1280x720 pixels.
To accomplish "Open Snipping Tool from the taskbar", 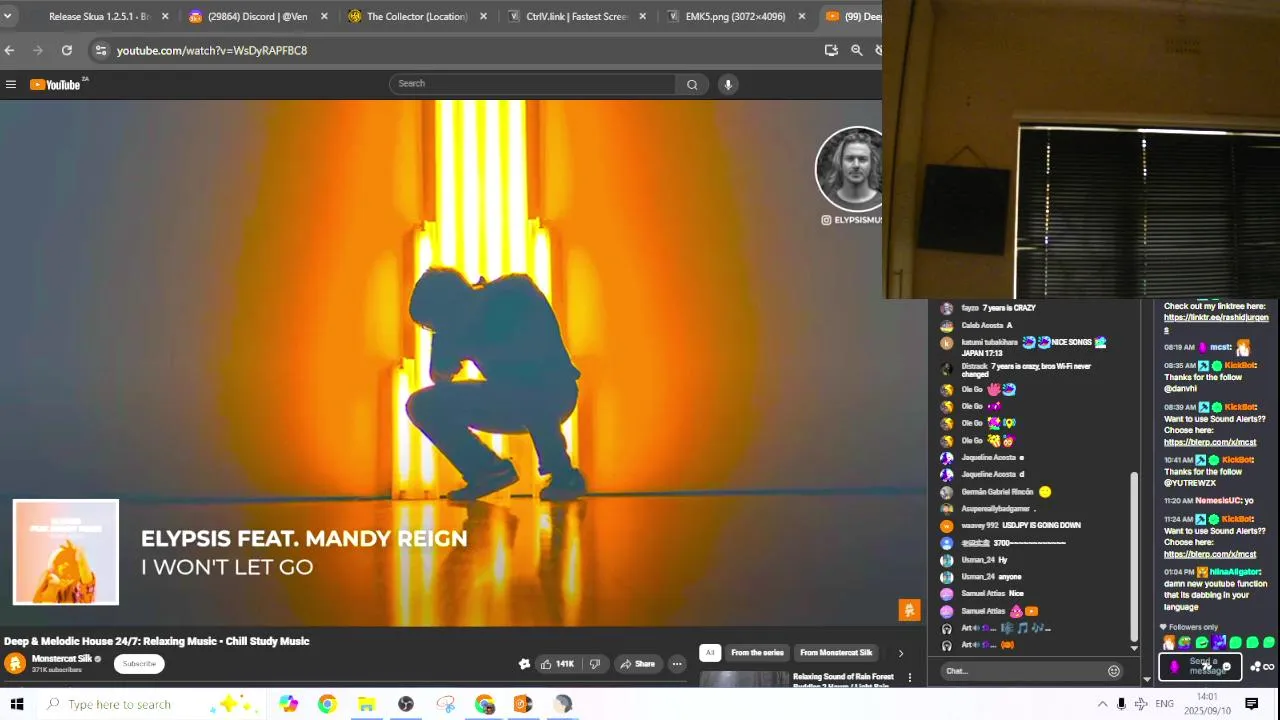I will pos(445,704).
